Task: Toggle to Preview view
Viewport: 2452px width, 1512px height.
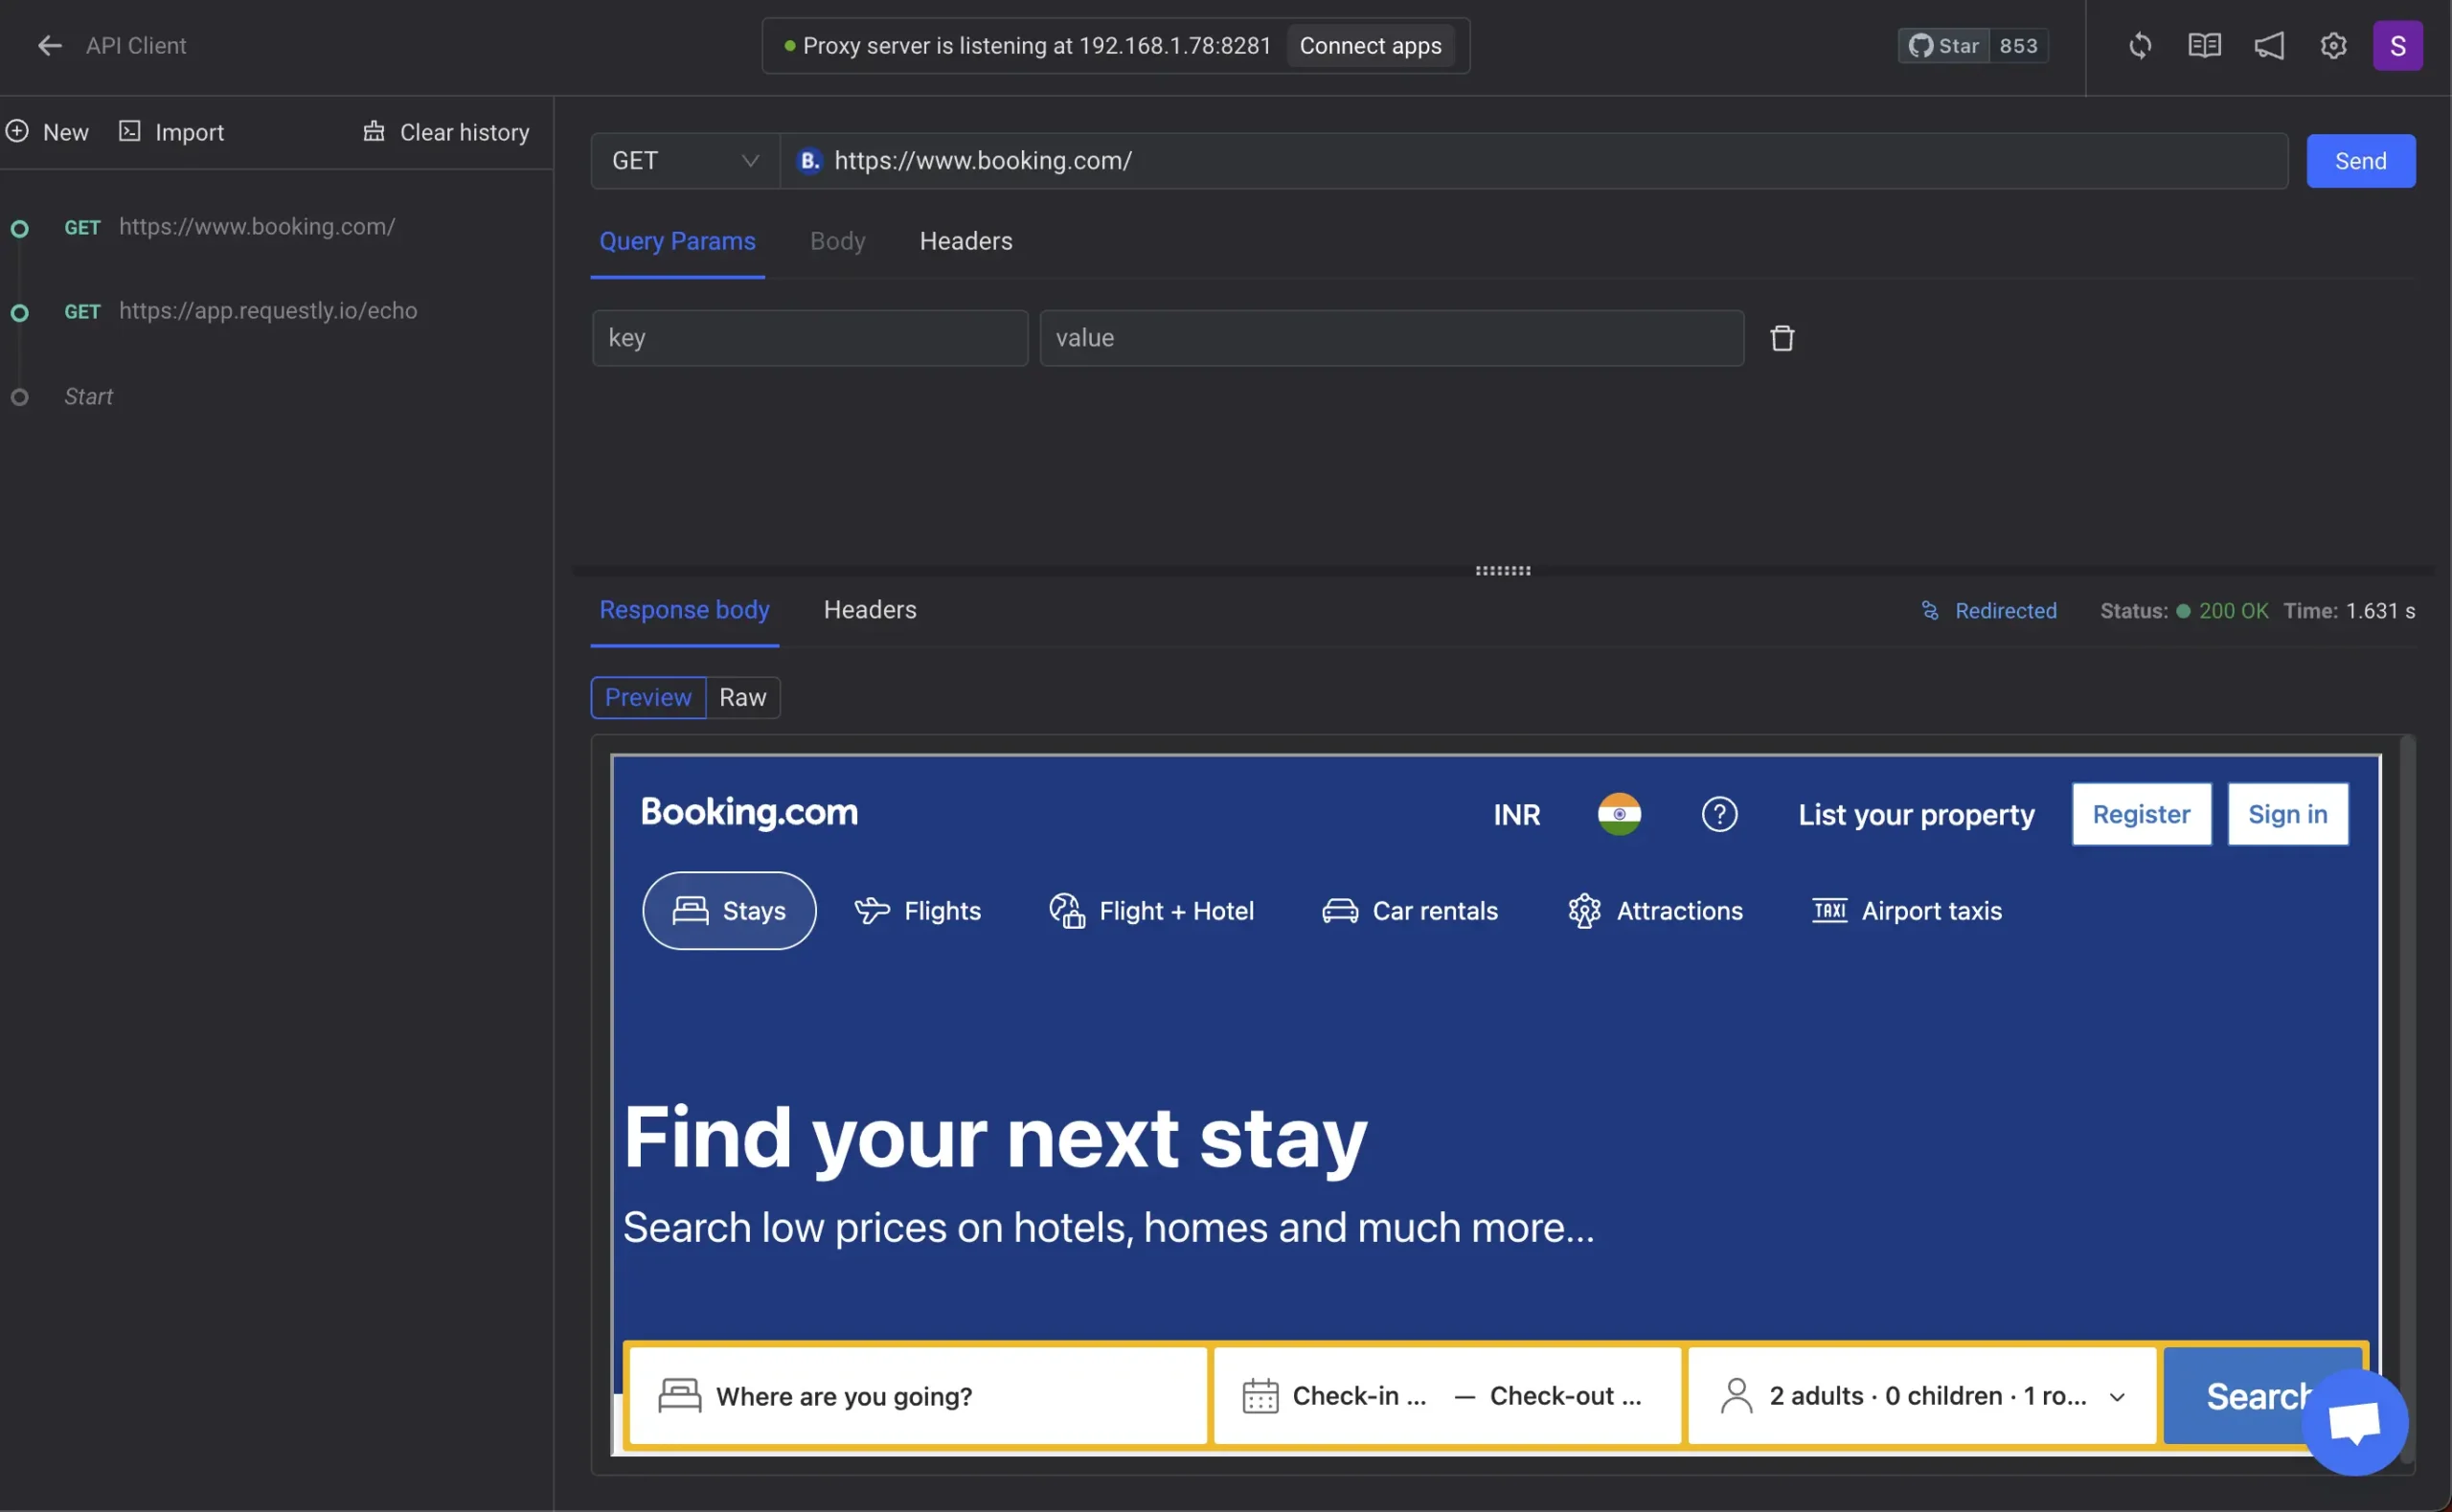Action: (x=648, y=697)
